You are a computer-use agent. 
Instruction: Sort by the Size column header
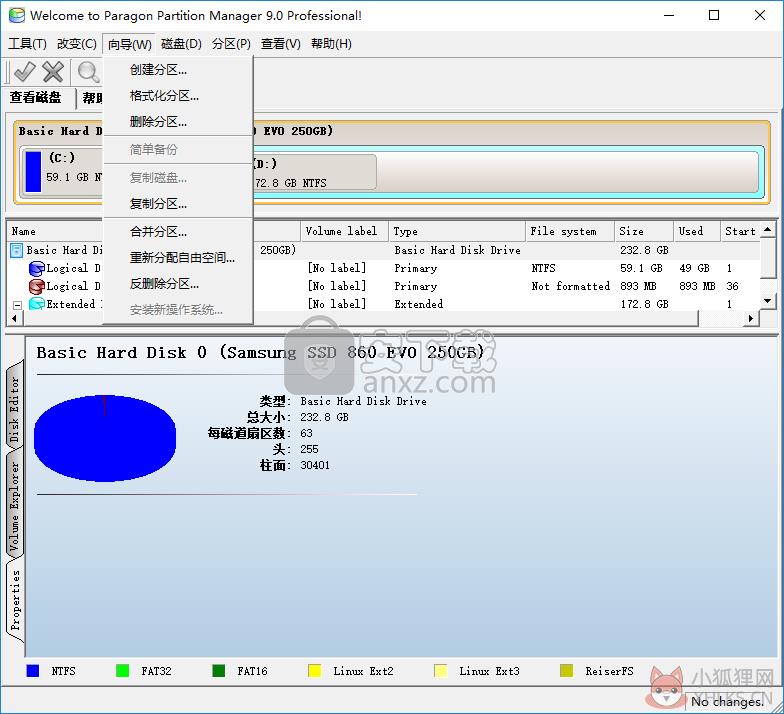click(644, 231)
